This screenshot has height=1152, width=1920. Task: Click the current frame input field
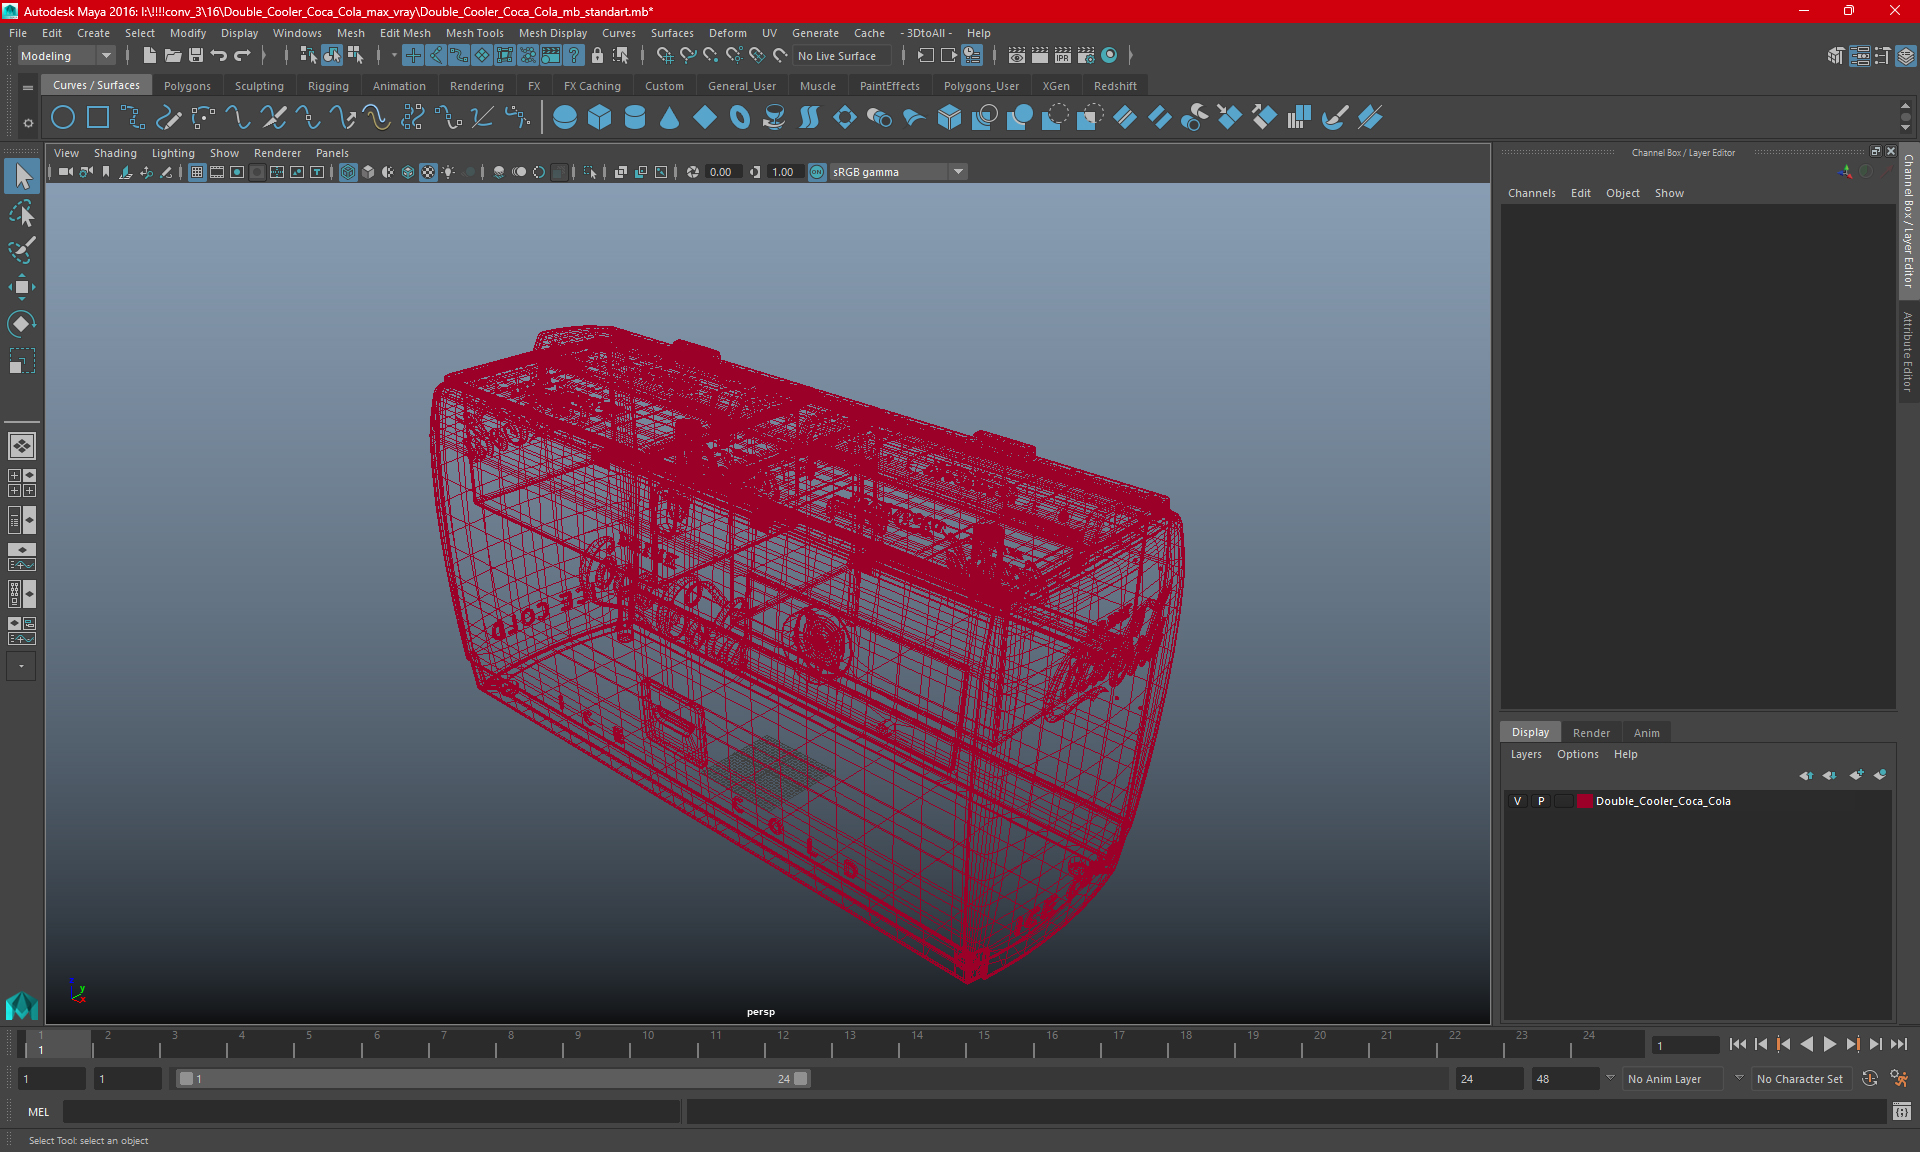[x=1685, y=1045]
